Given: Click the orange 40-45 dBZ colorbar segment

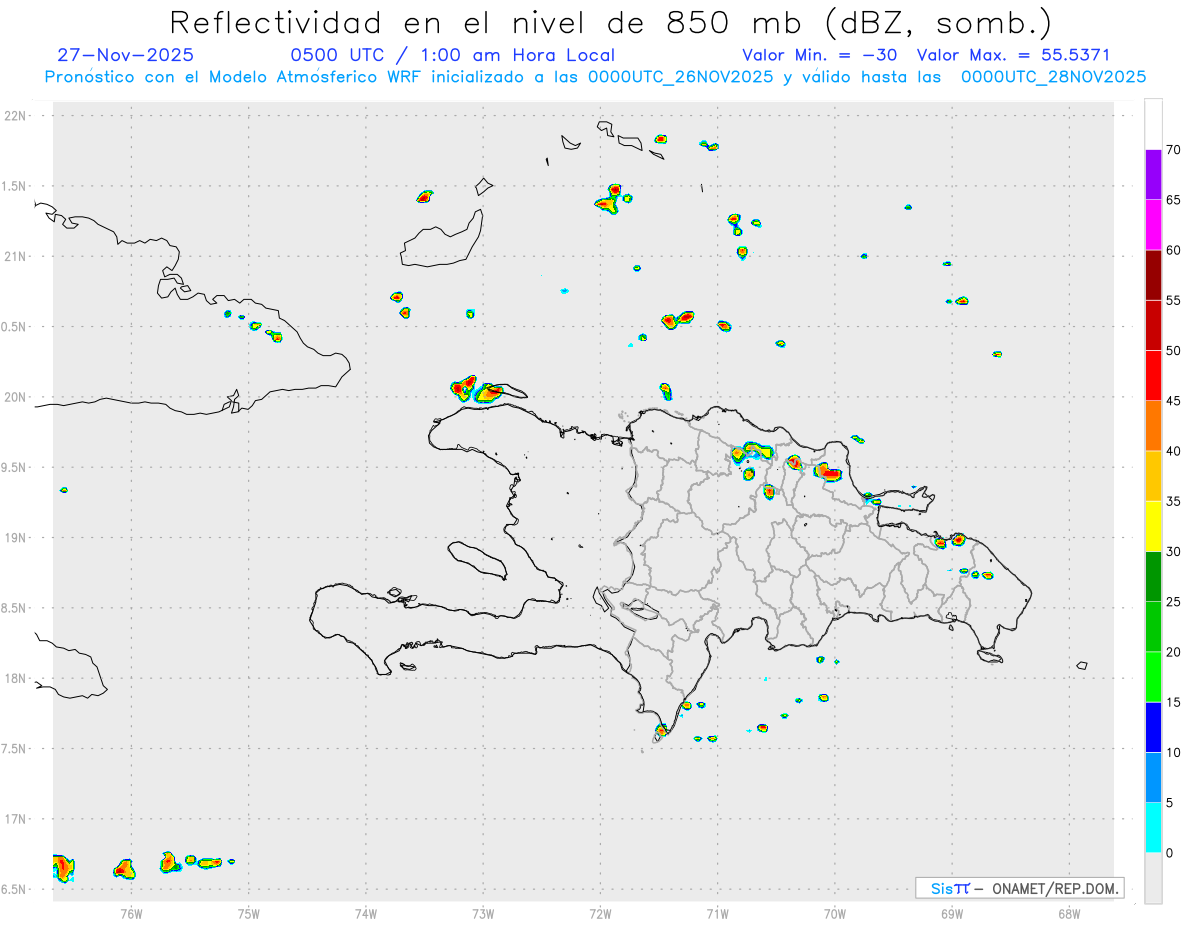Looking at the screenshot, I should (1153, 426).
